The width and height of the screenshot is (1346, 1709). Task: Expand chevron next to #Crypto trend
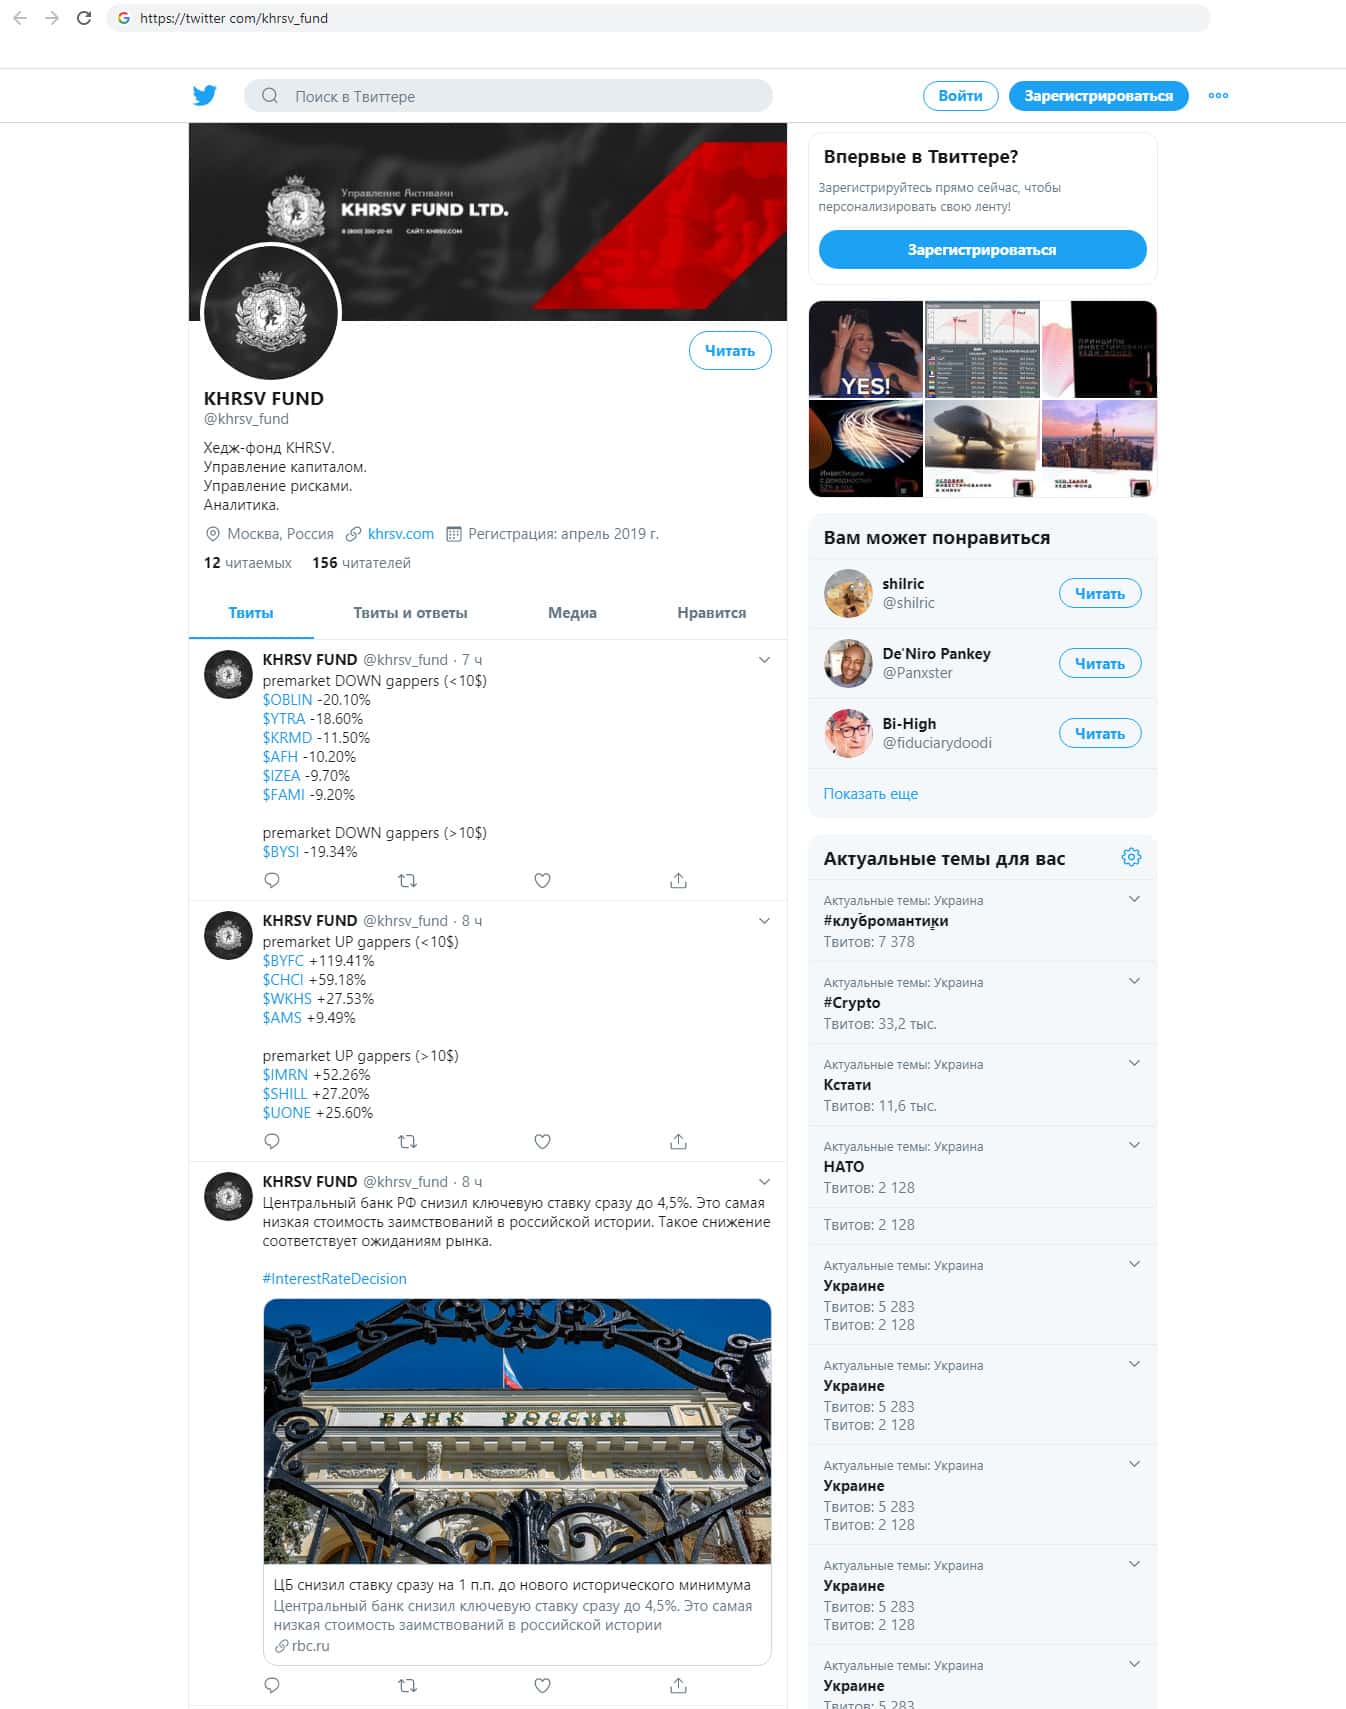[x=1134, y=981]
